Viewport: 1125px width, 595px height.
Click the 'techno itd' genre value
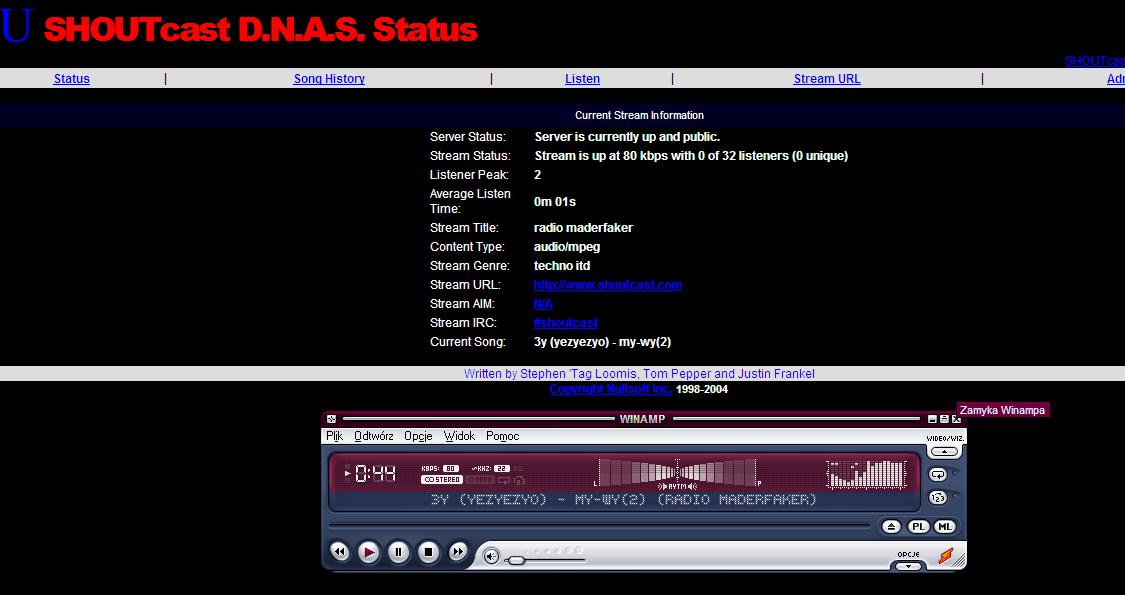(562, 266)
